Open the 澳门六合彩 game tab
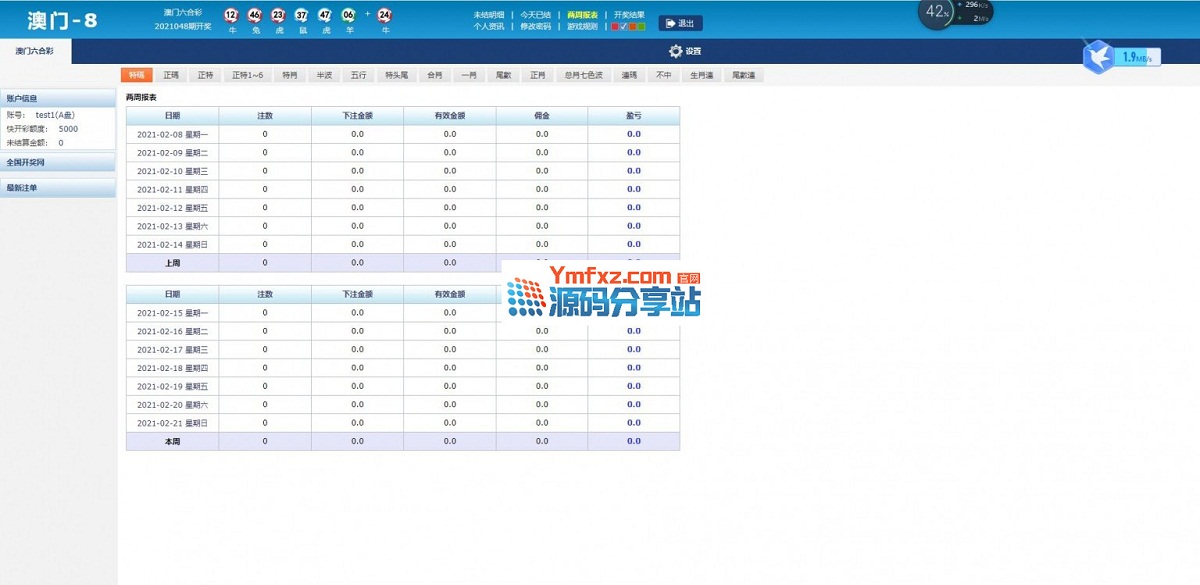Image resolution: width=1200 pixels, height=585 pixels. (x=35, y=50)
